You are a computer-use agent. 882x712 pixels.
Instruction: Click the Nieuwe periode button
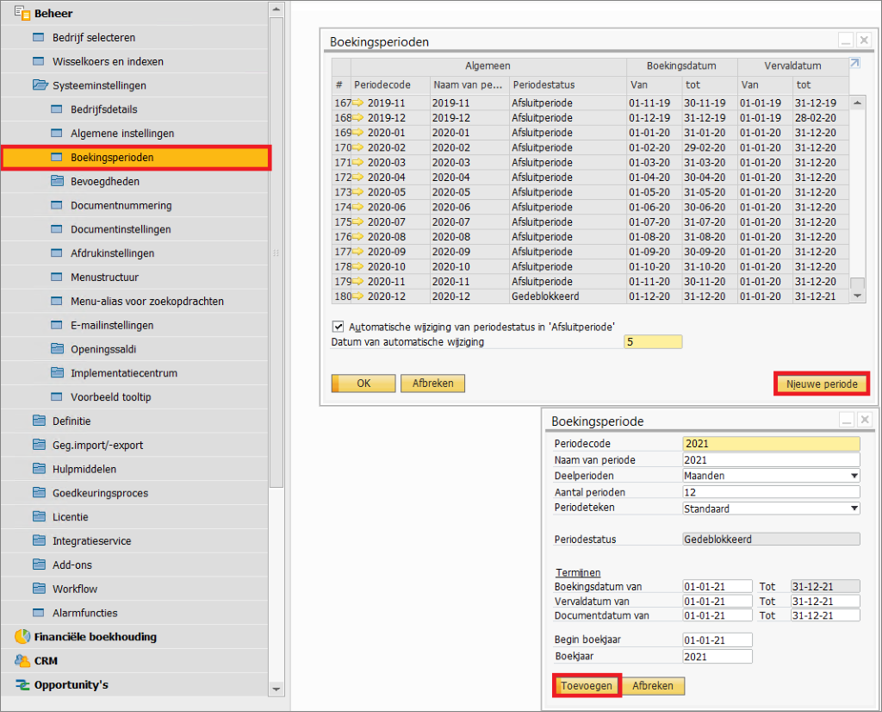(822, 384)
